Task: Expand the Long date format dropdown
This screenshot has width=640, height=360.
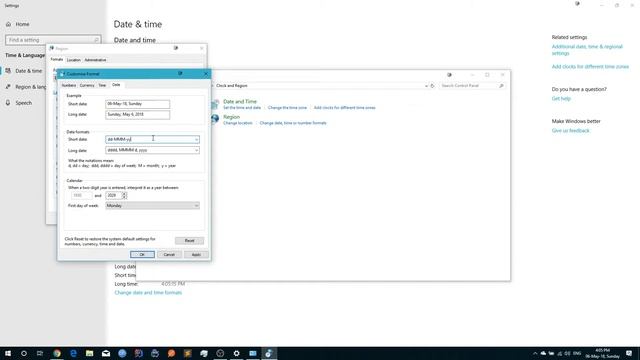Action: pyautogui.click(x=196, y=151)
